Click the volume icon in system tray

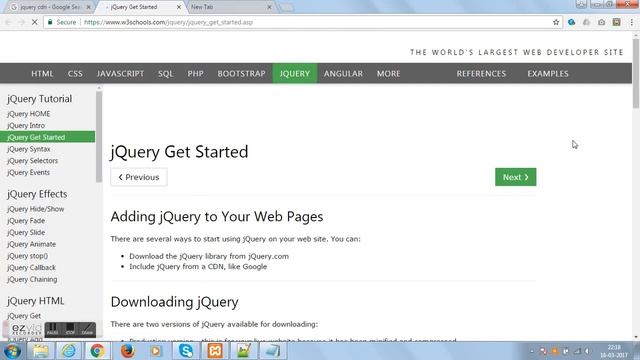coord(588,351)
